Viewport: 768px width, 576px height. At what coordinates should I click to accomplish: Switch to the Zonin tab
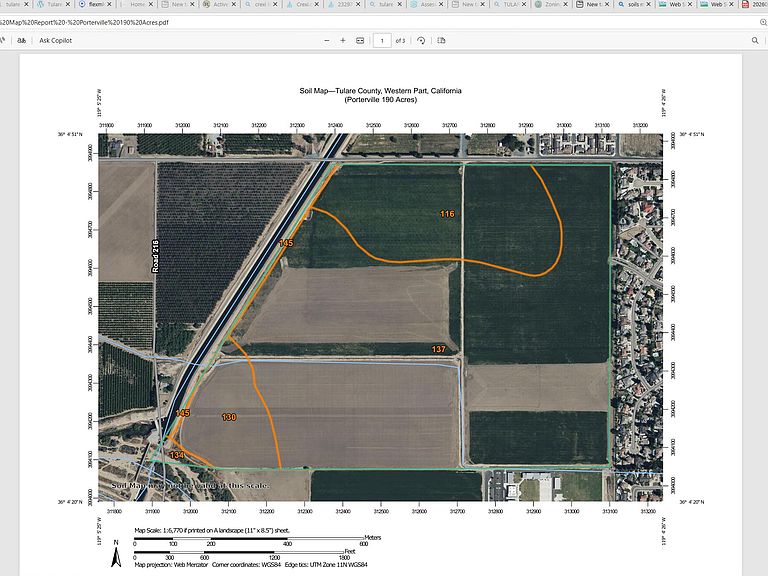pos(552,4)
